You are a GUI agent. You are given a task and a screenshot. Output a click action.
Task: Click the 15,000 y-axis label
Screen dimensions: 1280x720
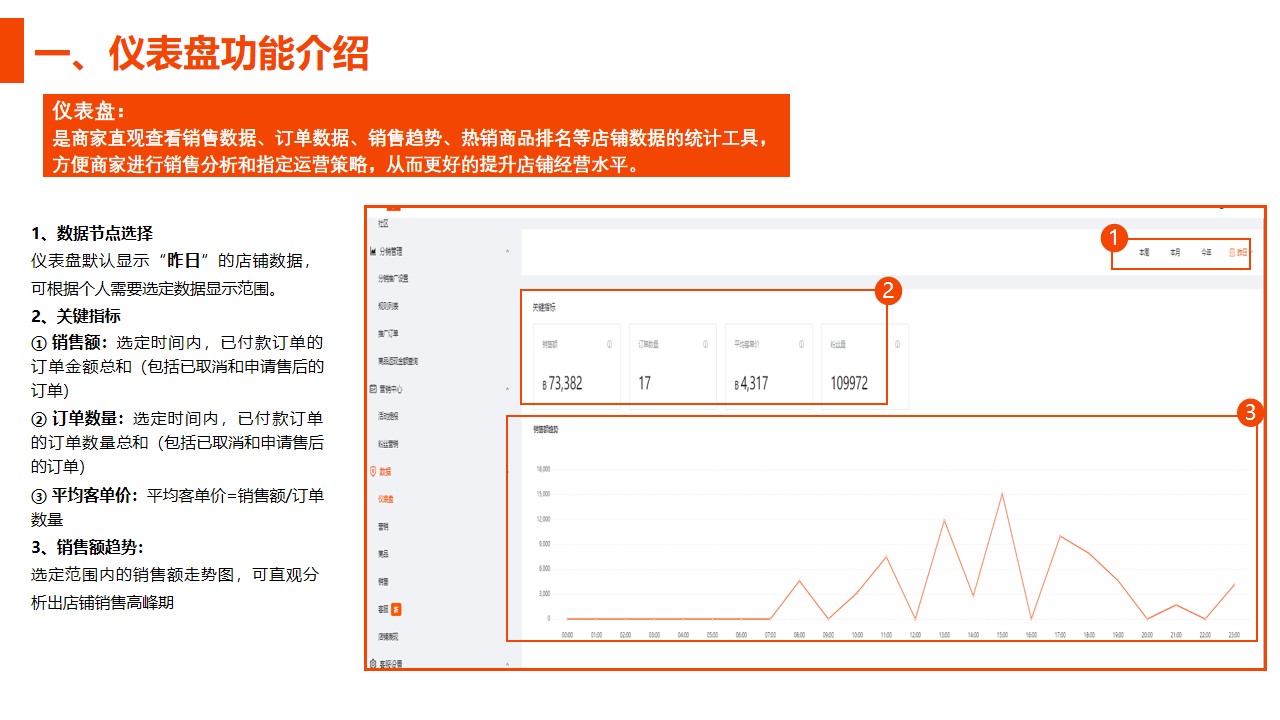pyautogui.click(x=544, y=493)
